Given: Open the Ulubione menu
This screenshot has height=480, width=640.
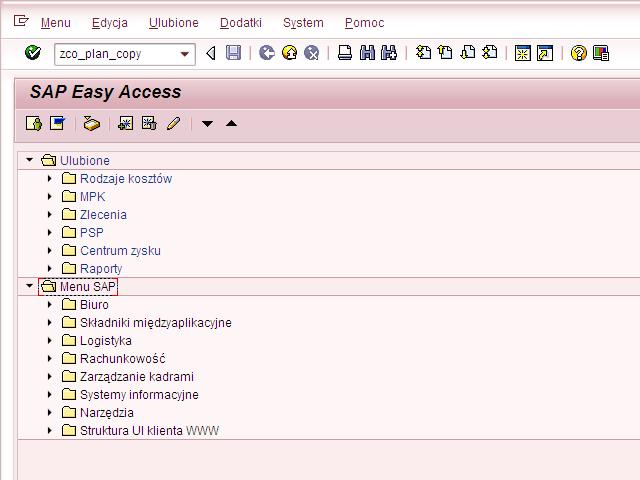Looking at the screenshot, I should (x=174, y=23).
